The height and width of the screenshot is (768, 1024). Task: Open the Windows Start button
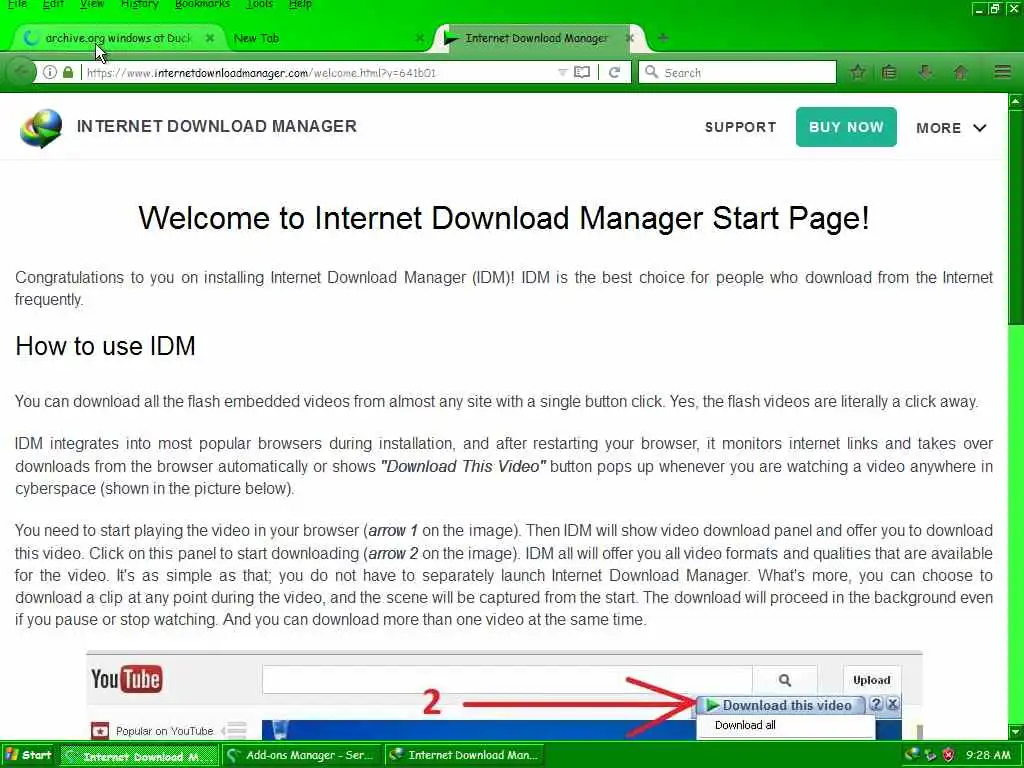coord(29,755)
